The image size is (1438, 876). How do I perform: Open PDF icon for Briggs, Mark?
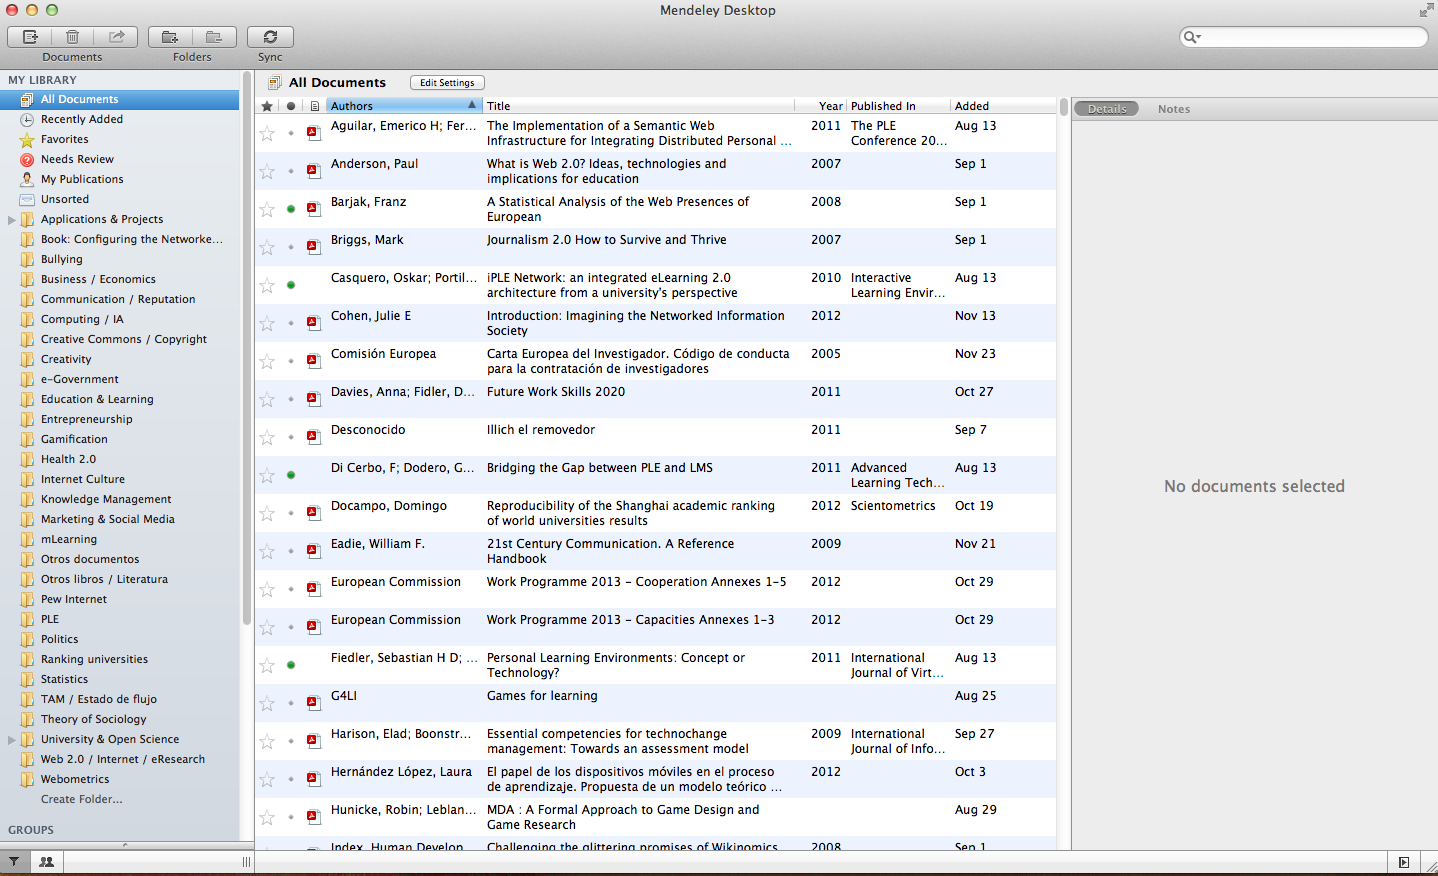click(313, 246)
